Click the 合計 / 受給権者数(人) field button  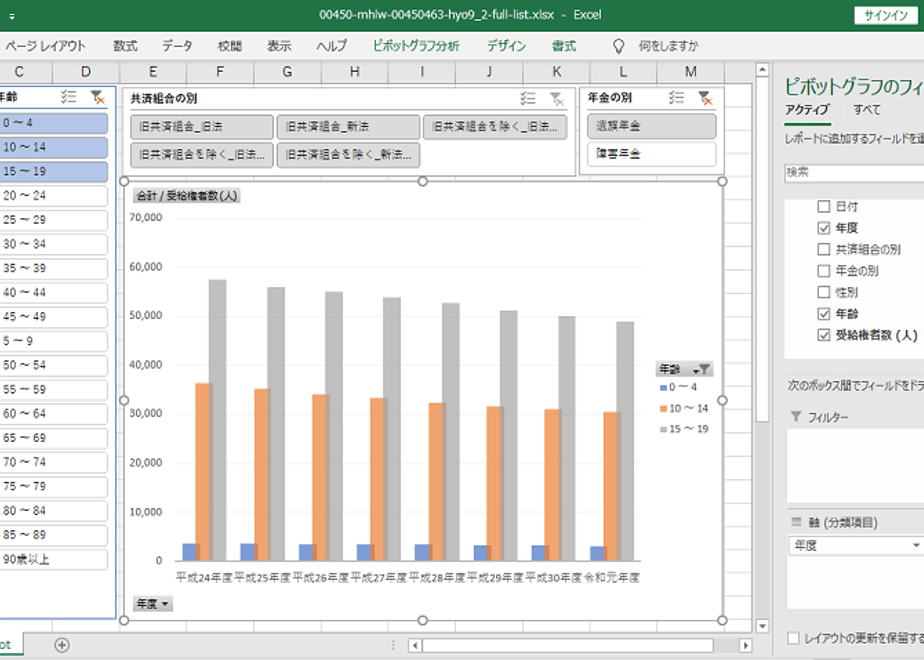pos(187,196)
